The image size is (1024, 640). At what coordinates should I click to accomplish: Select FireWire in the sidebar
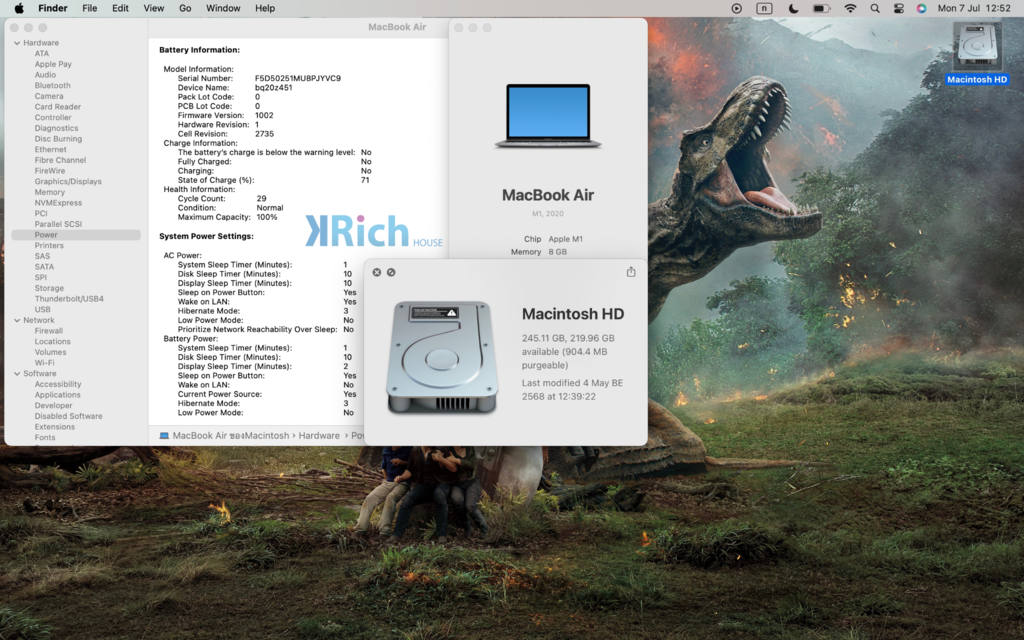tap(50, 170)
